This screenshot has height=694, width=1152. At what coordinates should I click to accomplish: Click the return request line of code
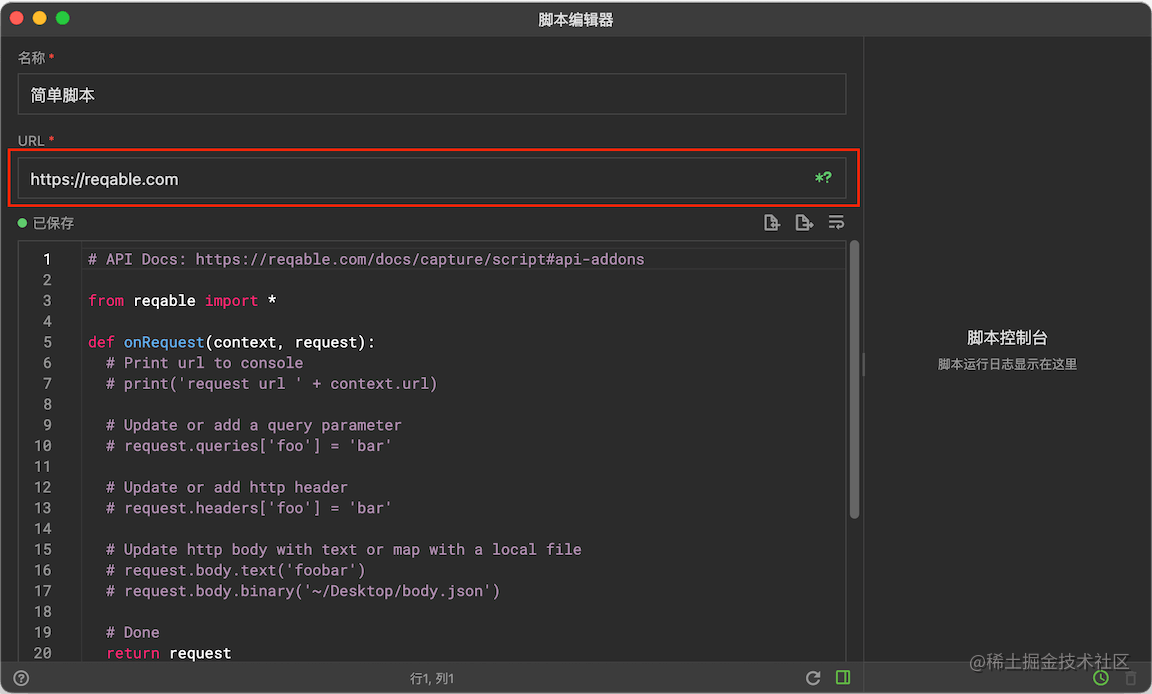[168, 652]
